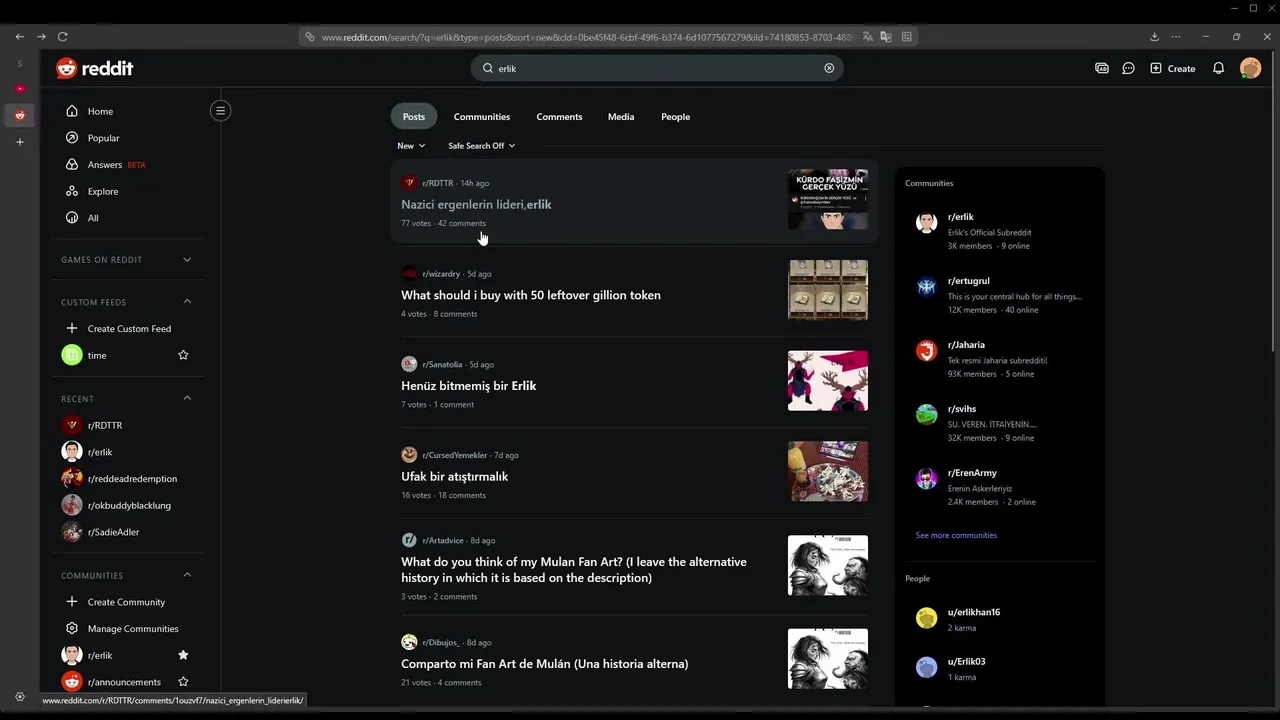The width and height of the screenshot is (1280, 720).
Task: Select the Comments search tab
Action: point(559,117)
